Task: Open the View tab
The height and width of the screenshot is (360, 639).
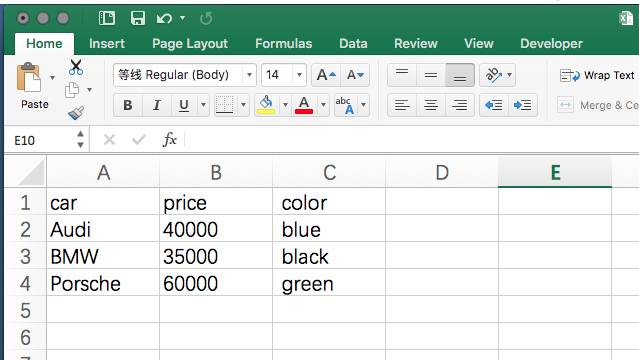Action: point(479,44)
